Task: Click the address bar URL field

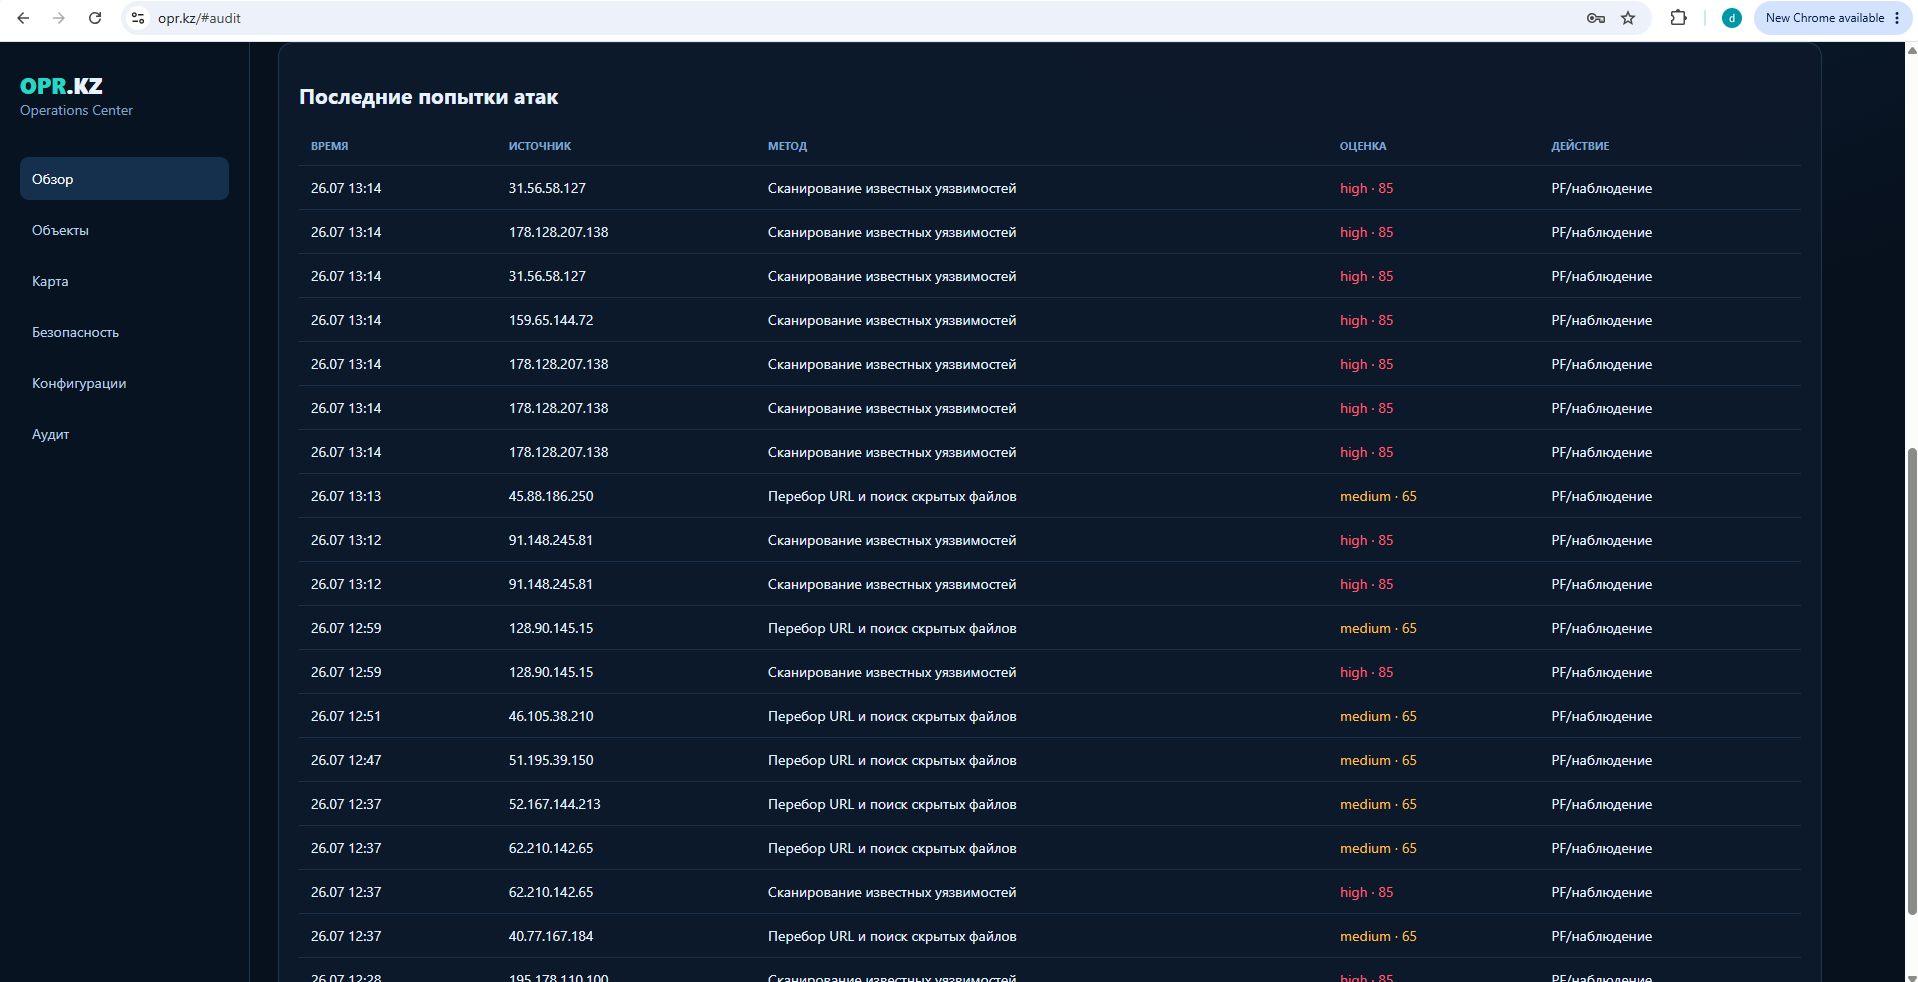Action: click(860, 18)
